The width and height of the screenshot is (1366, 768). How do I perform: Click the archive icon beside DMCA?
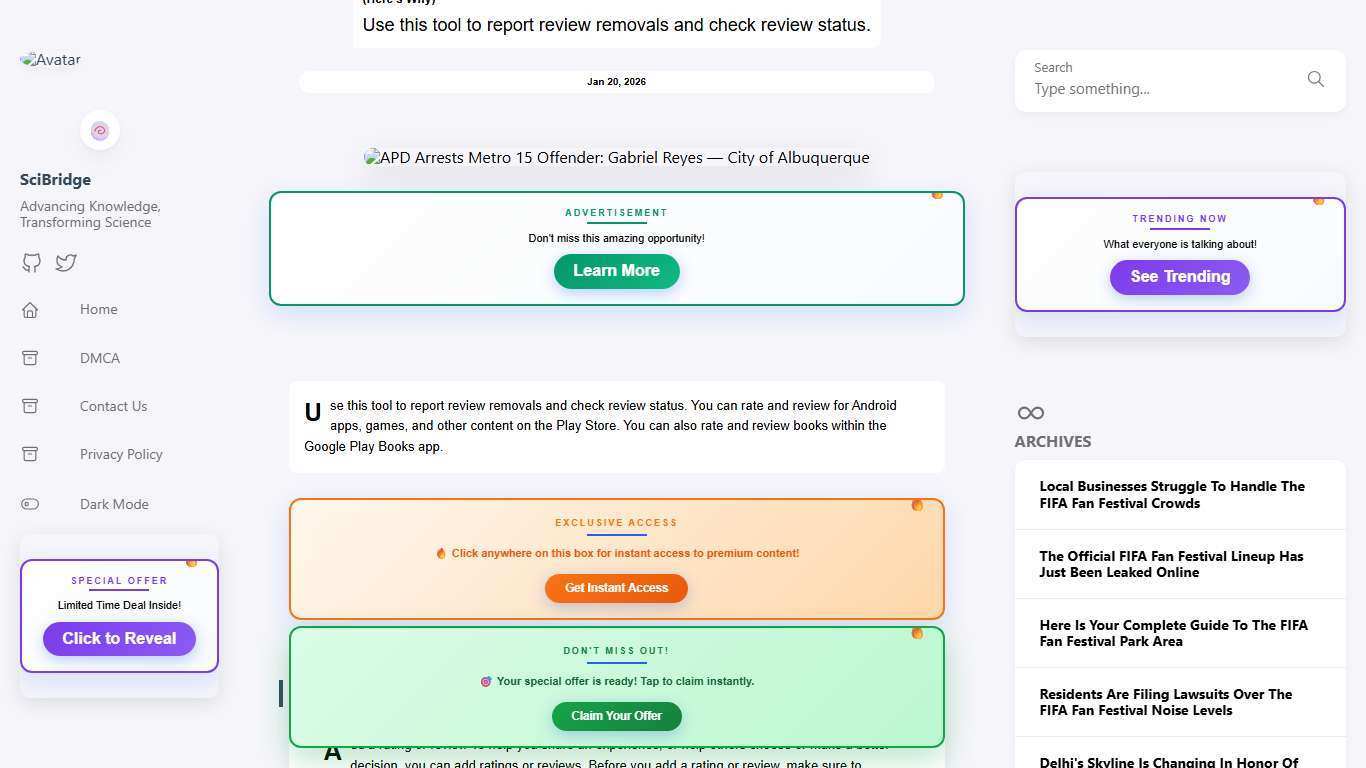point(30,358)
